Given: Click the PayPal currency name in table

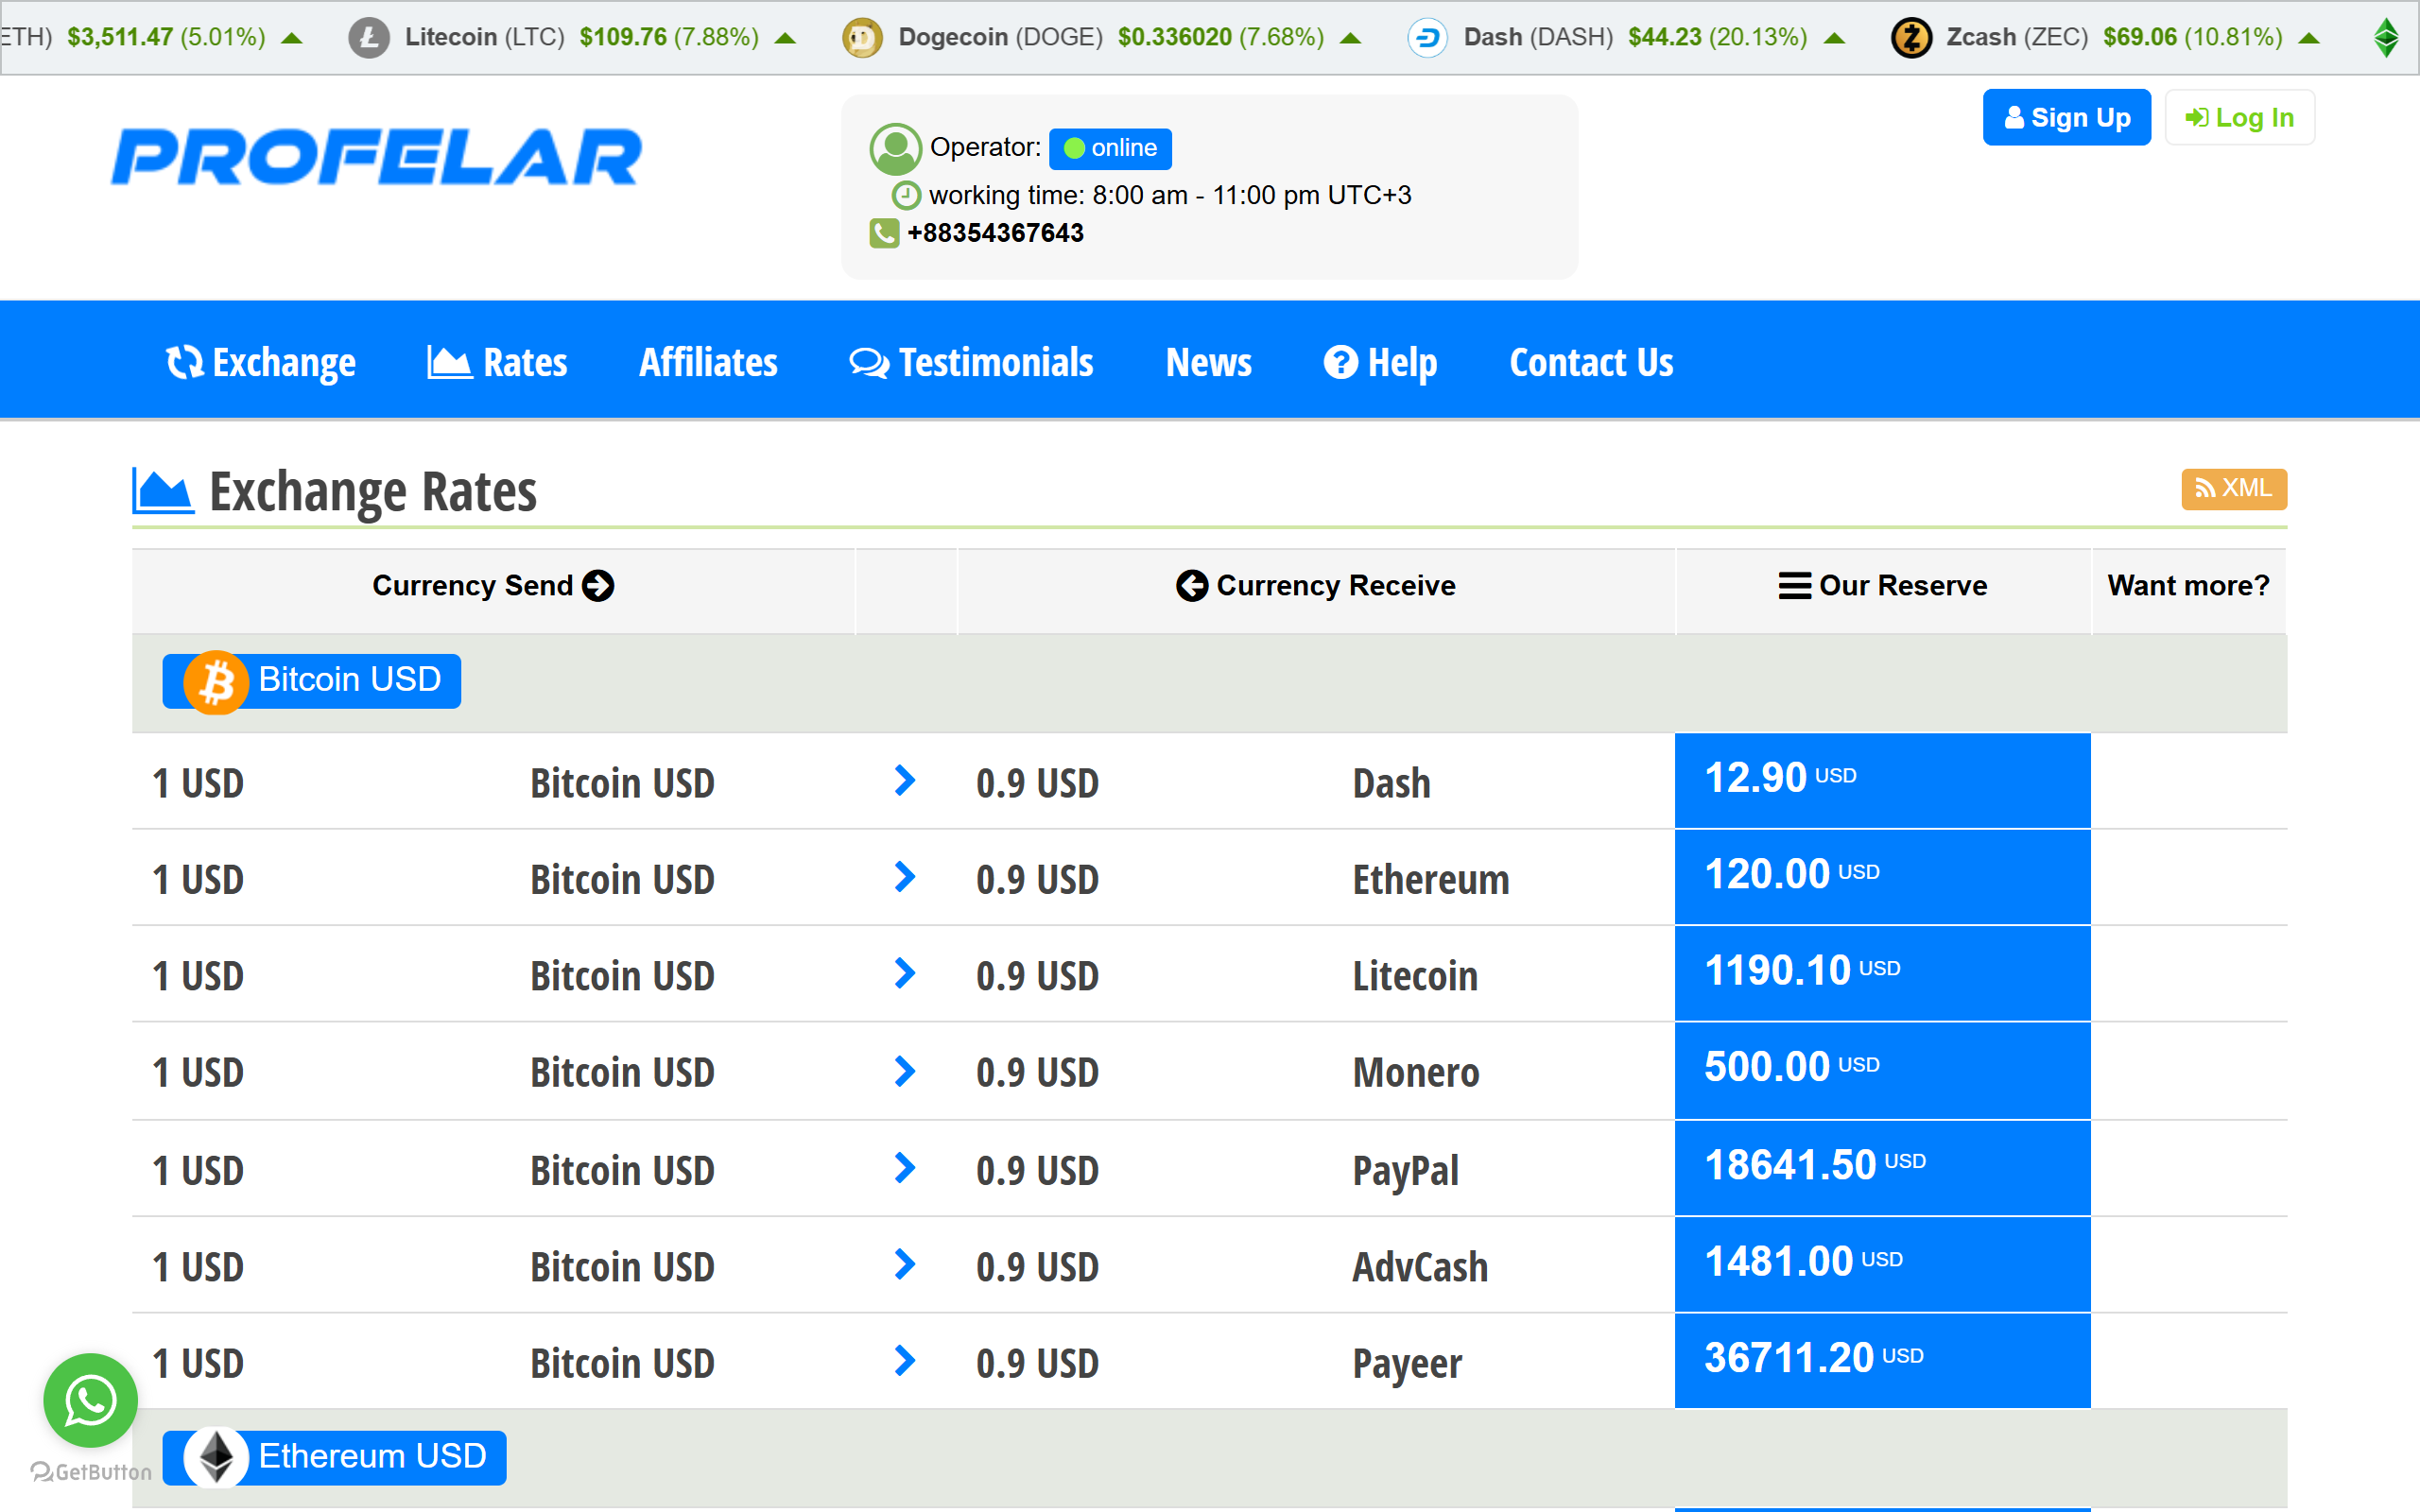Looking at the screenshot, I should click(x=1405, y=1171).
